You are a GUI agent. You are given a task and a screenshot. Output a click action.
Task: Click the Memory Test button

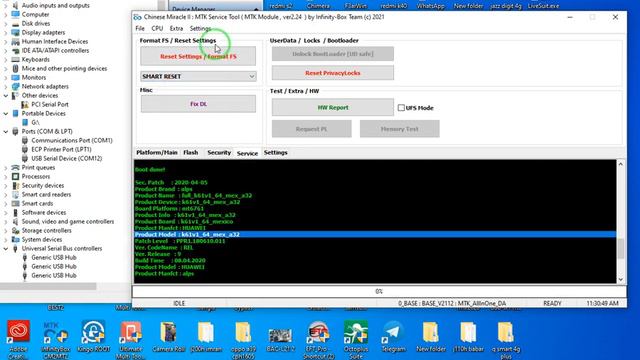[x=400, y=129]
